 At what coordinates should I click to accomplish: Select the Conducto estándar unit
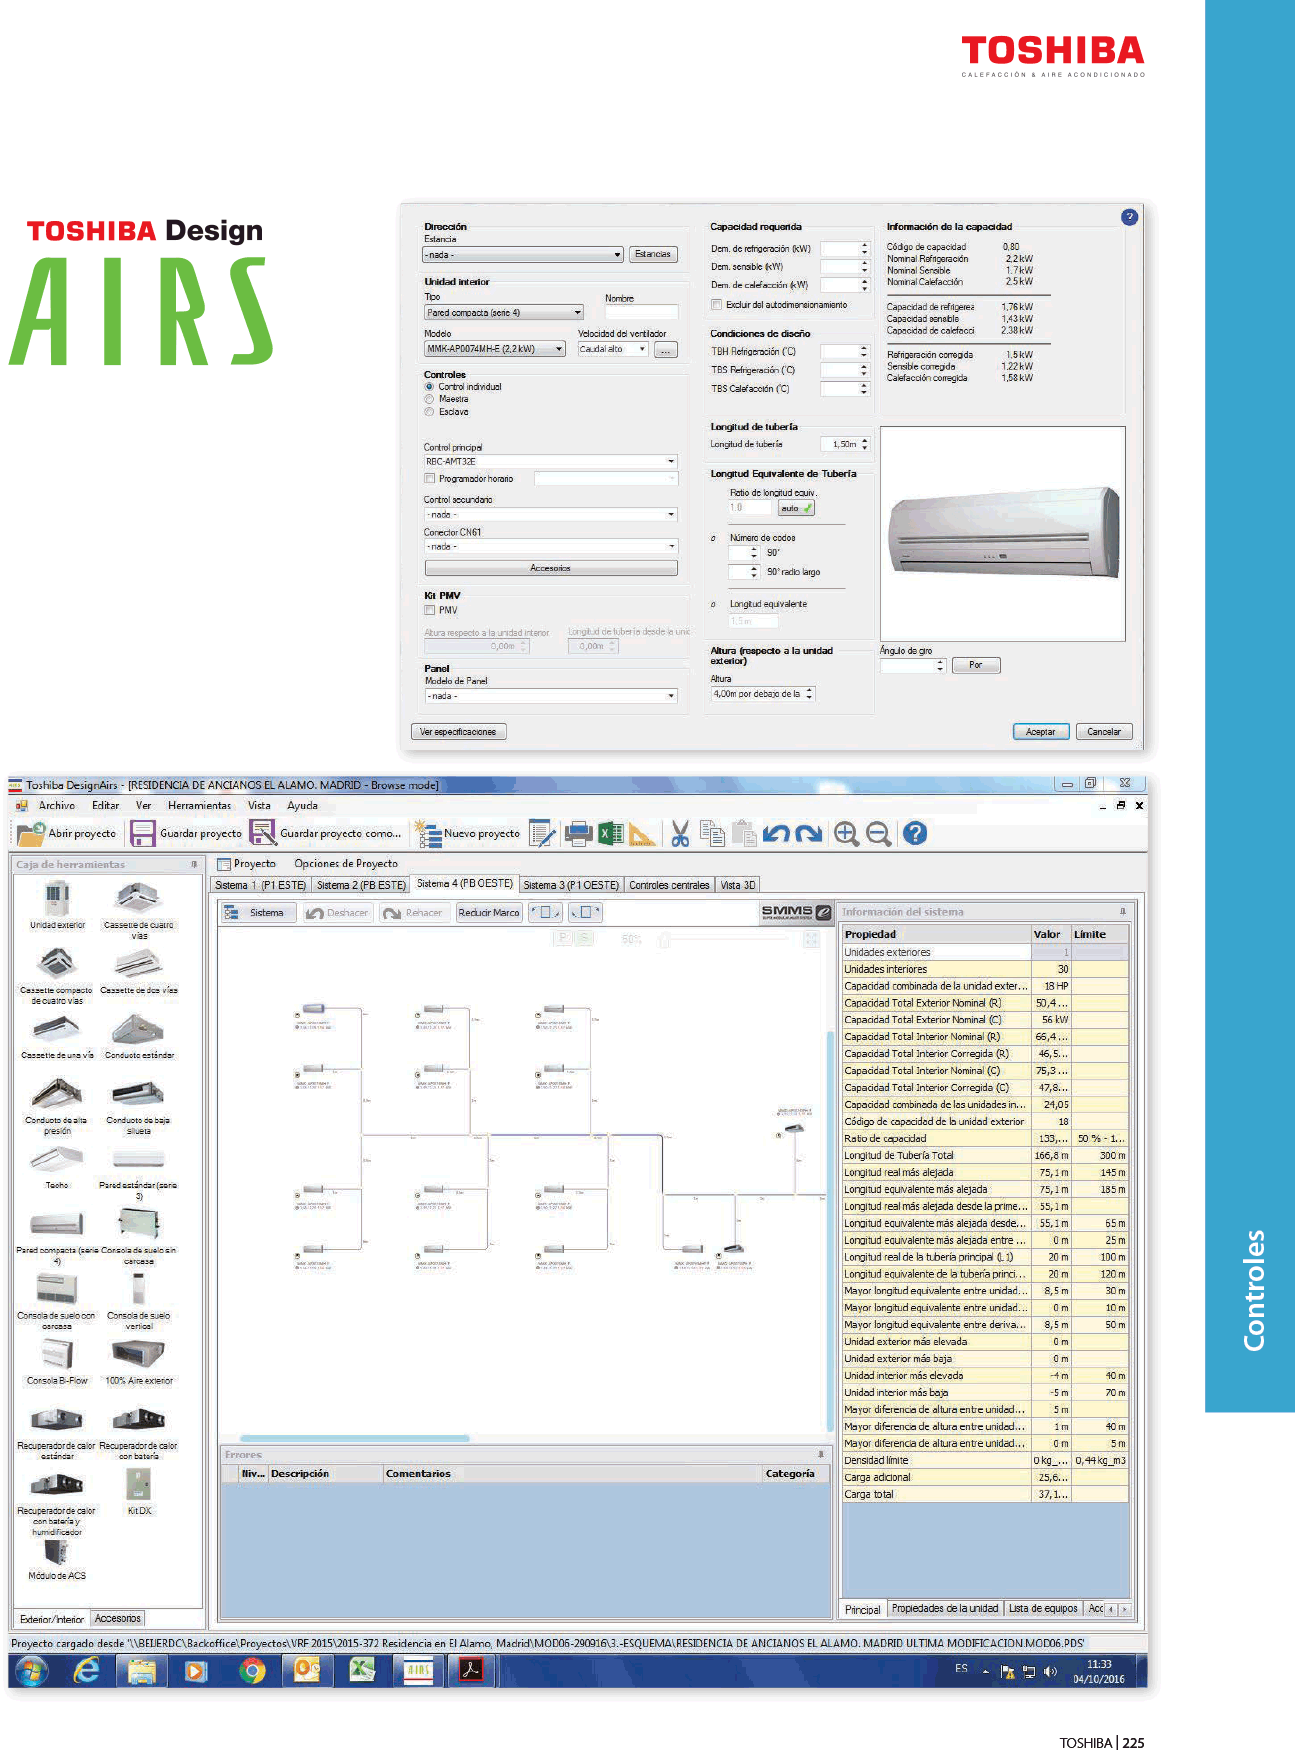tap(138, 1030)
